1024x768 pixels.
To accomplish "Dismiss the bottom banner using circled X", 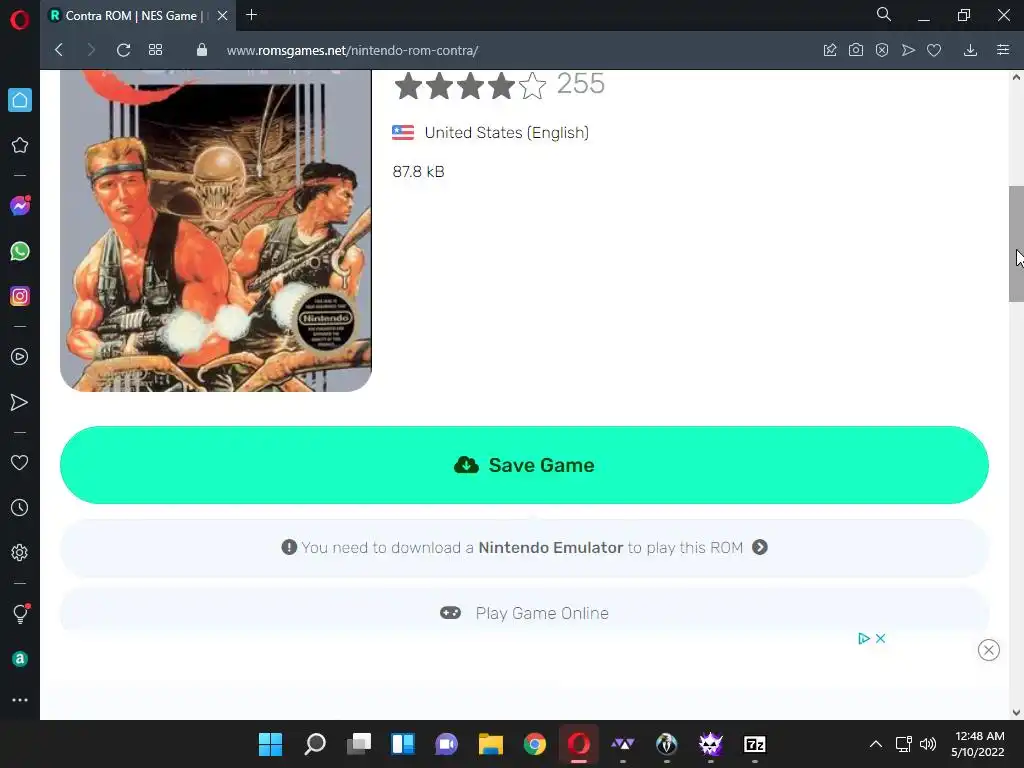I will (989, 650).
